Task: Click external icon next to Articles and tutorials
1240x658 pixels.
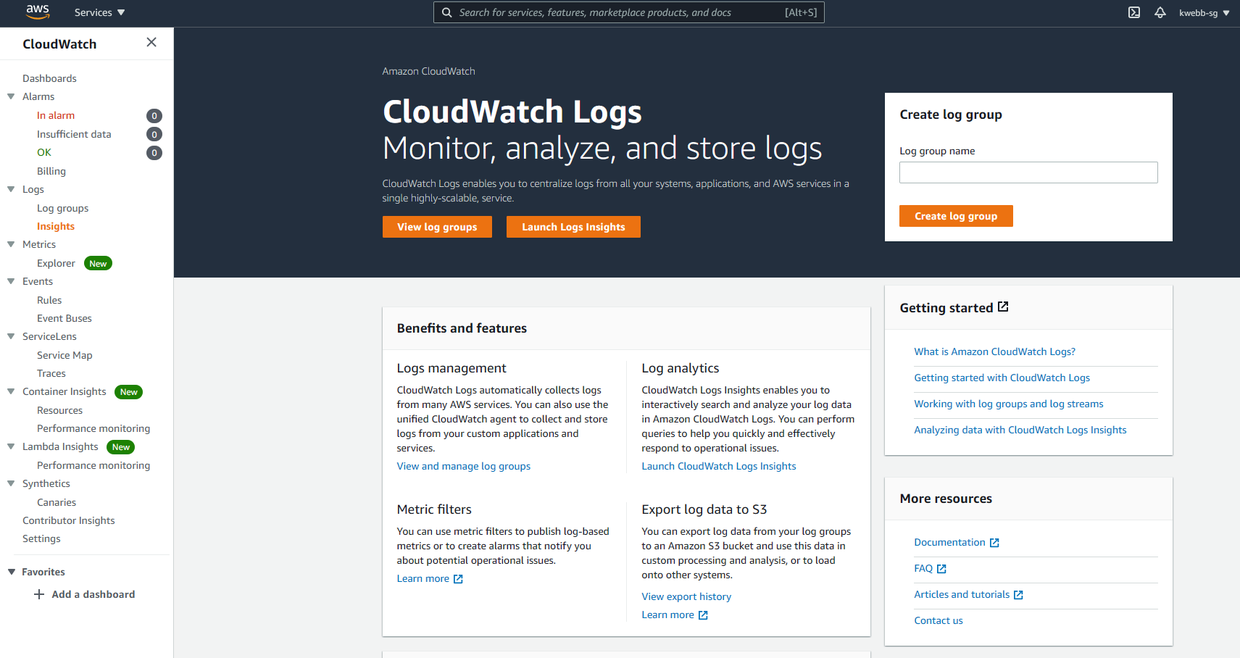Action: [x=1018, y=595]
